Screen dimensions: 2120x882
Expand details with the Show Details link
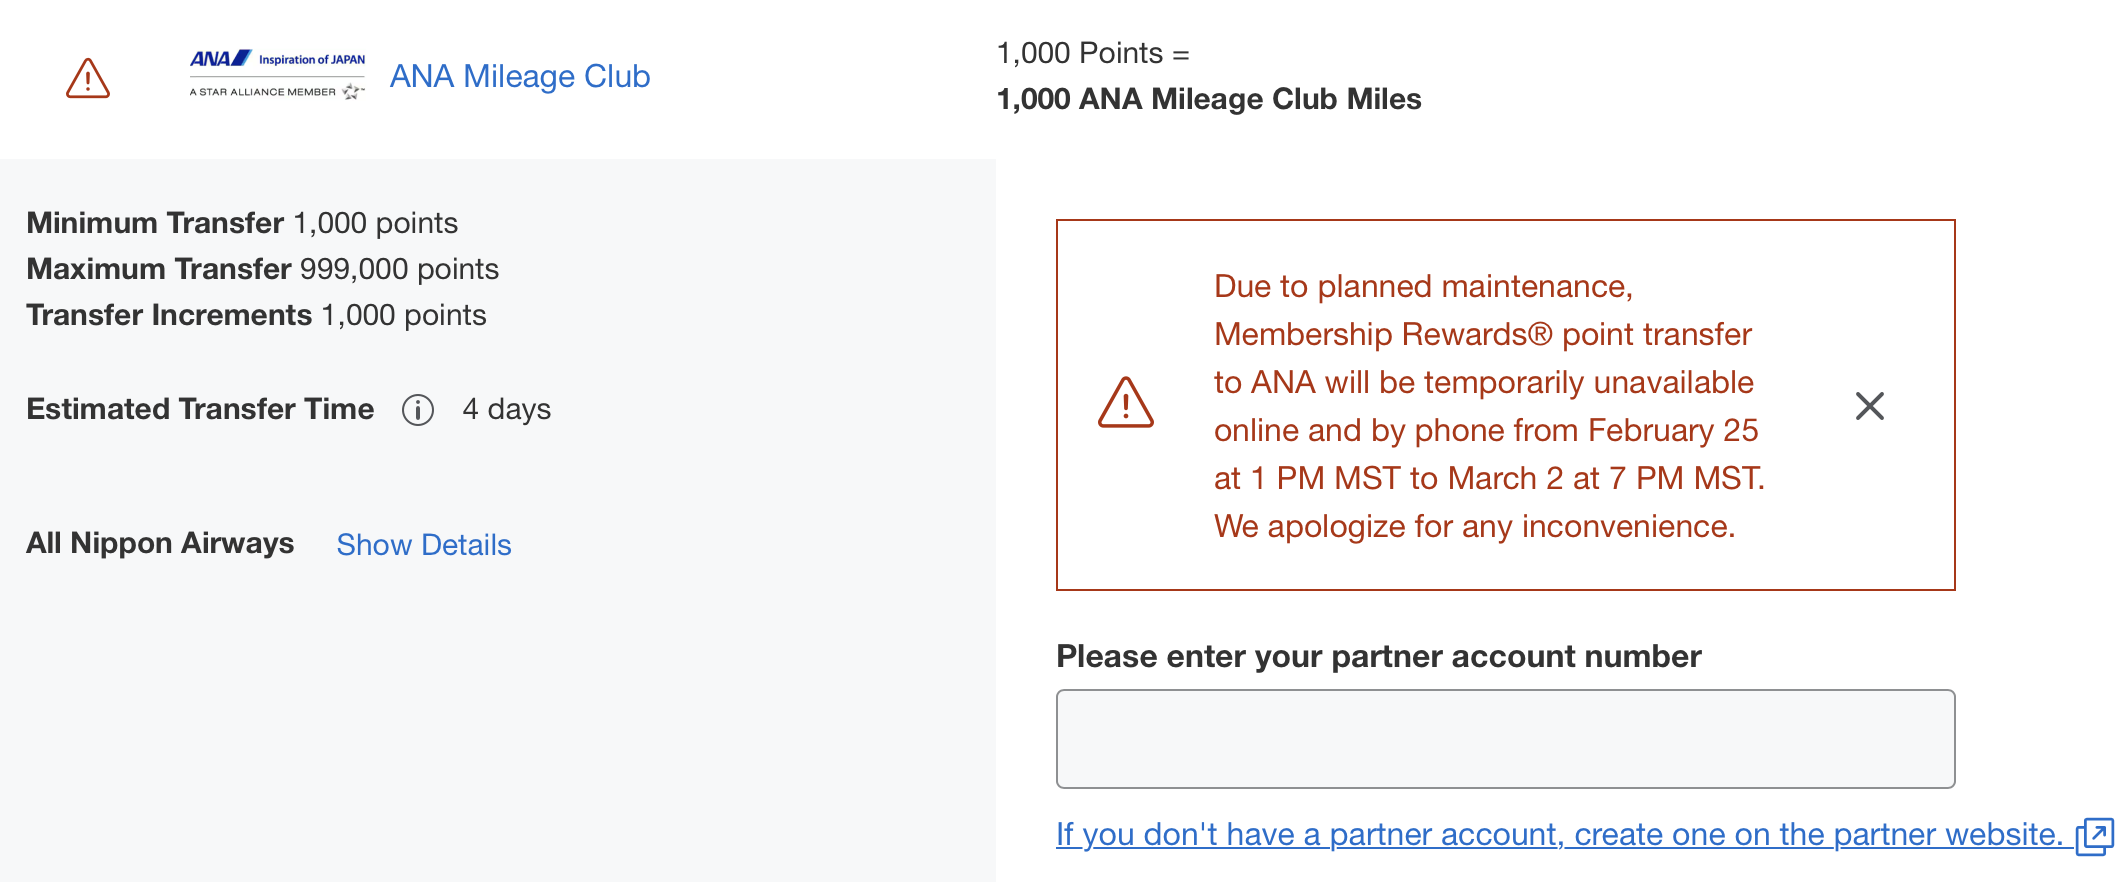coord(423,545)
